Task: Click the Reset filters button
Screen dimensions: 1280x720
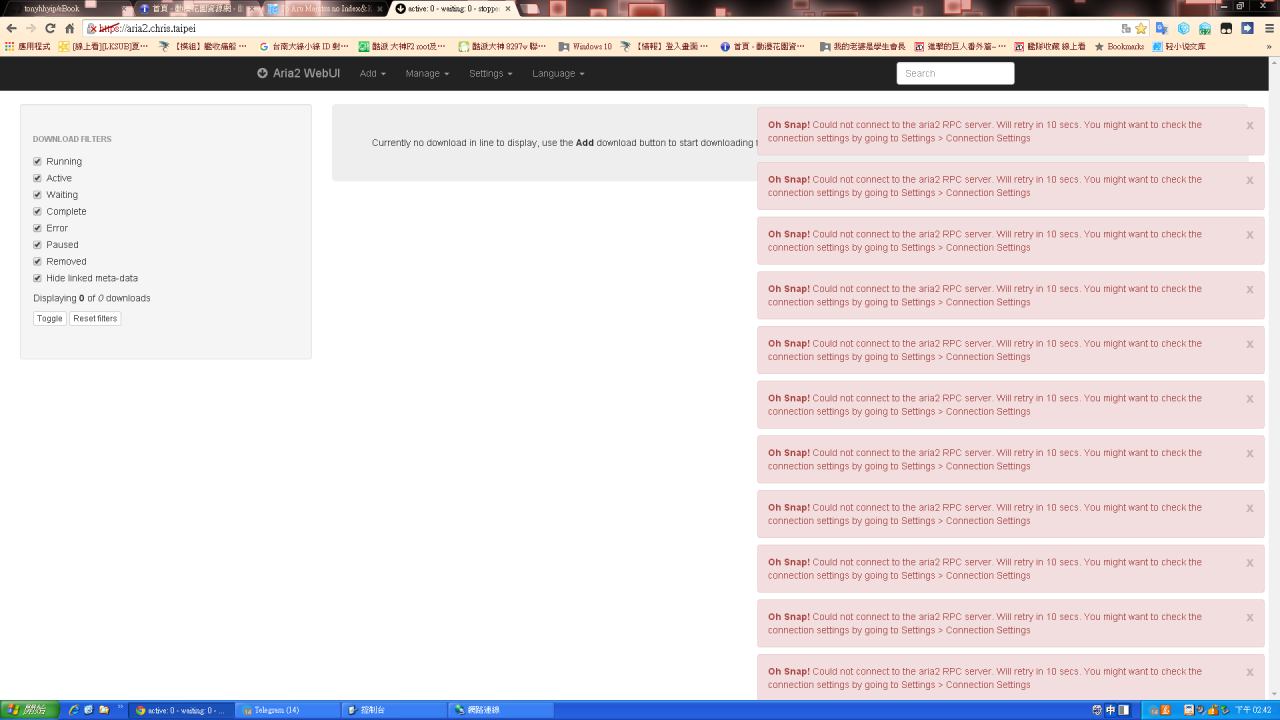Action: [x=95, y=318]
